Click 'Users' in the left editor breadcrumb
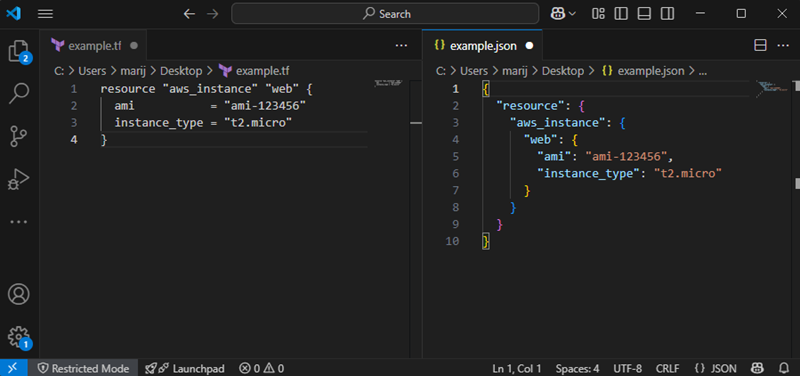This screenshot has height=376, width=800. click(x=92, y=70)
